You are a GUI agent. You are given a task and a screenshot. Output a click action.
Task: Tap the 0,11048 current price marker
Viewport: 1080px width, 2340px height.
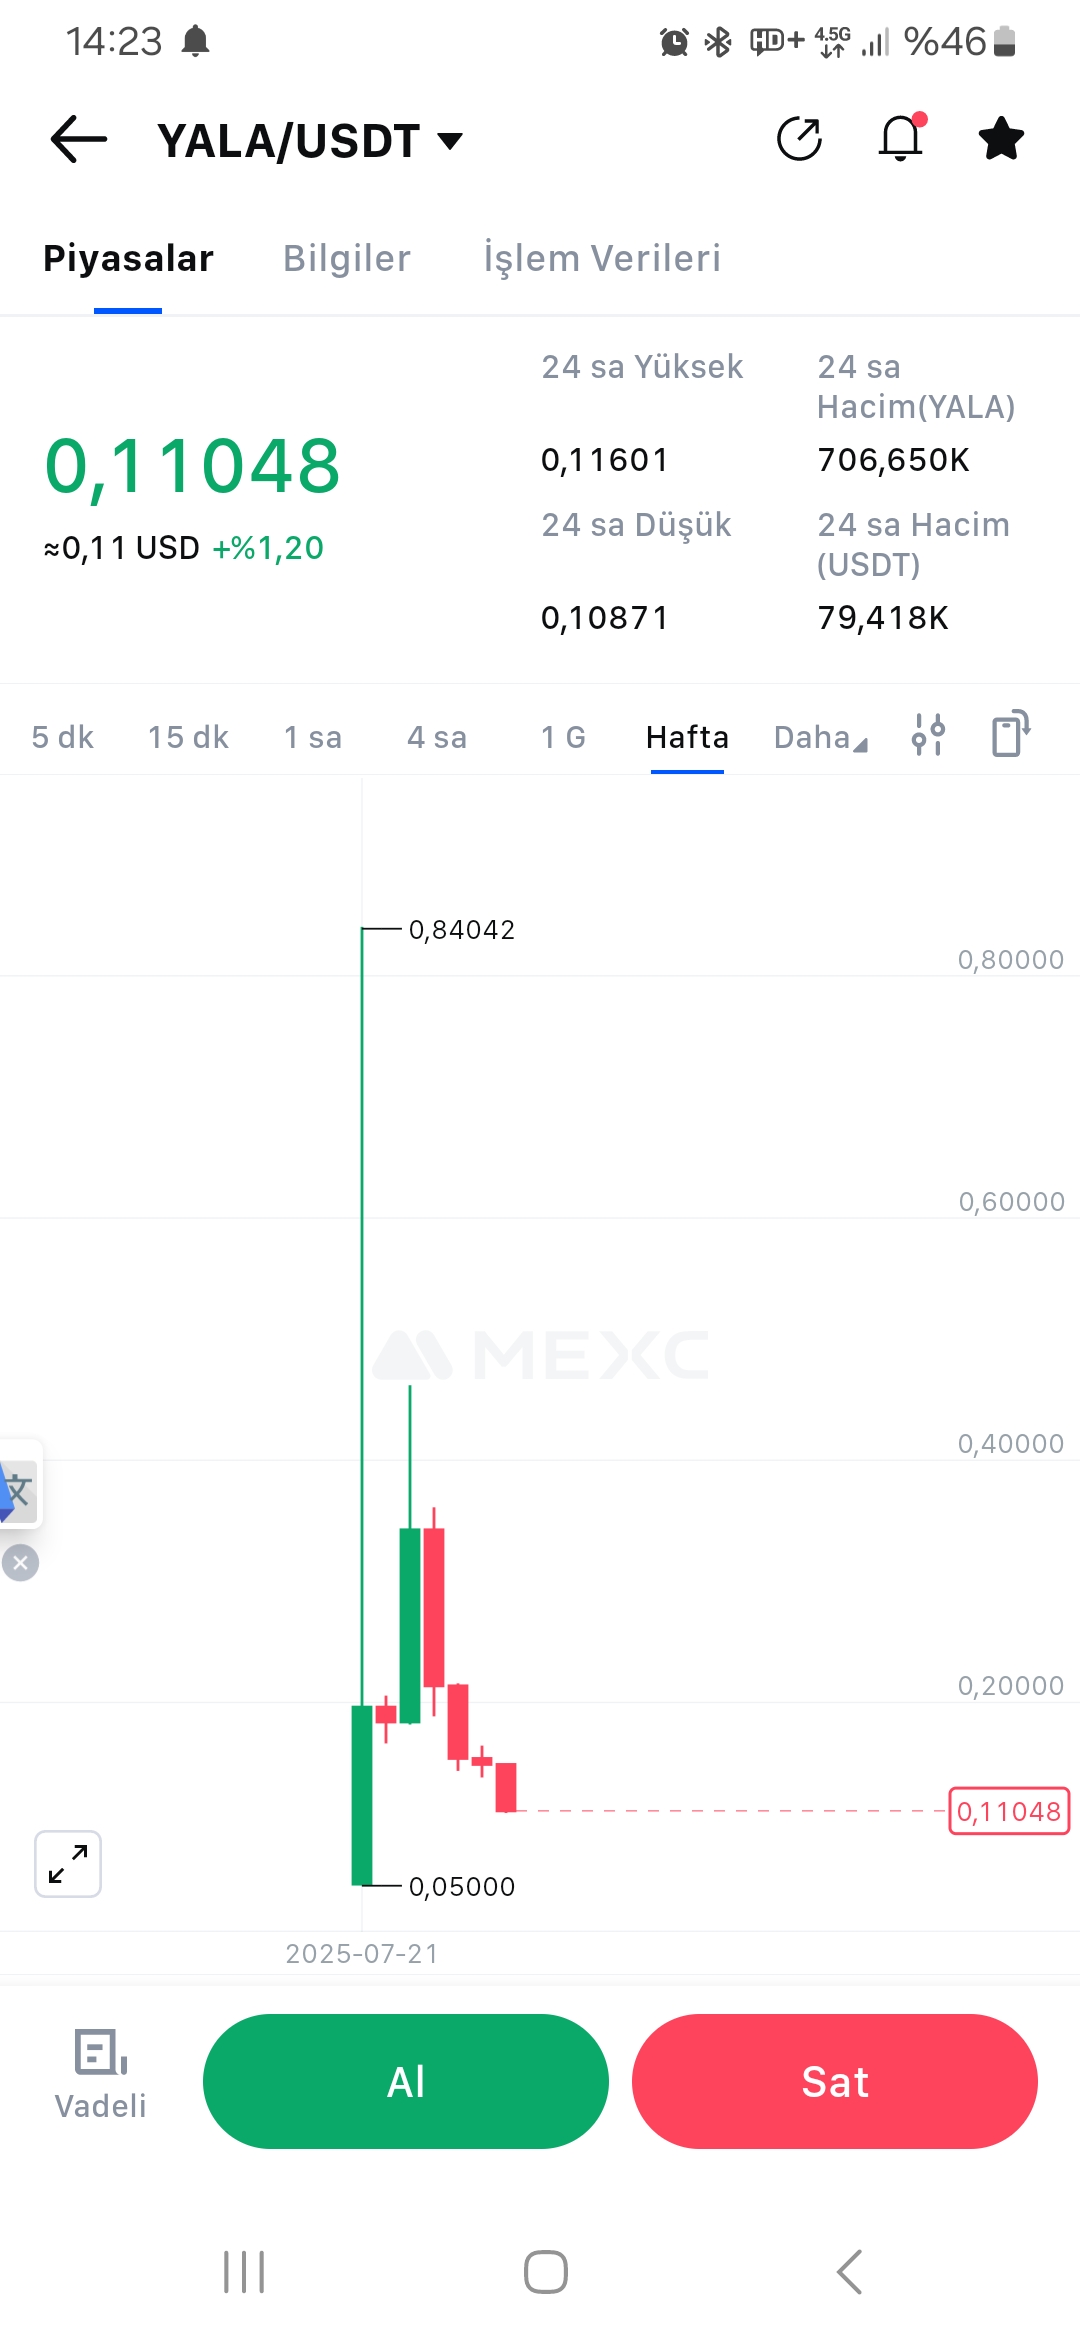coord(1009,1811)
